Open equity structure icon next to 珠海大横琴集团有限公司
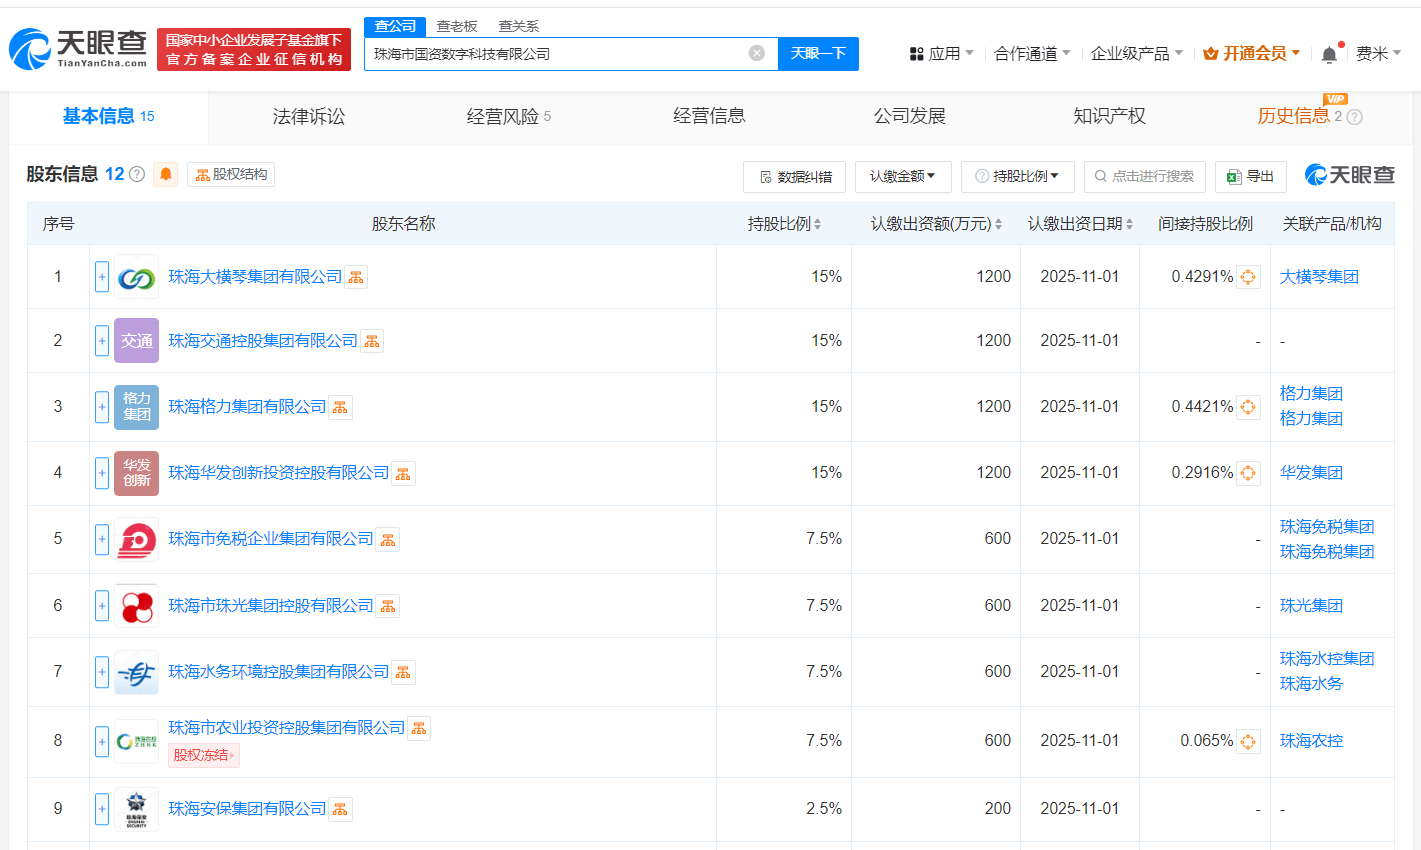Screen dimensions: 1421x850 click(x=356, y=277)
